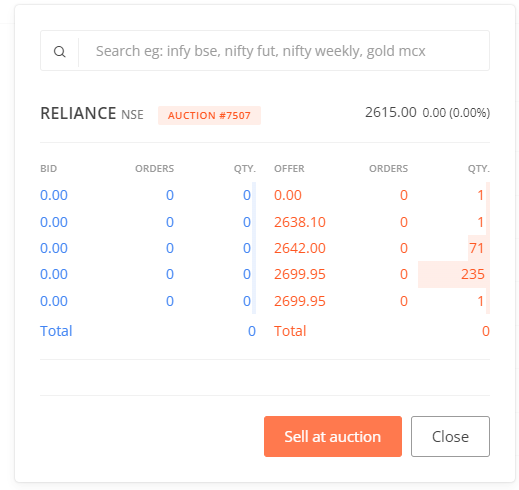The height and width of the screenshot is (490, 519).
Task: Click the first 2699.95 offer price
Action: pos(300,274)
